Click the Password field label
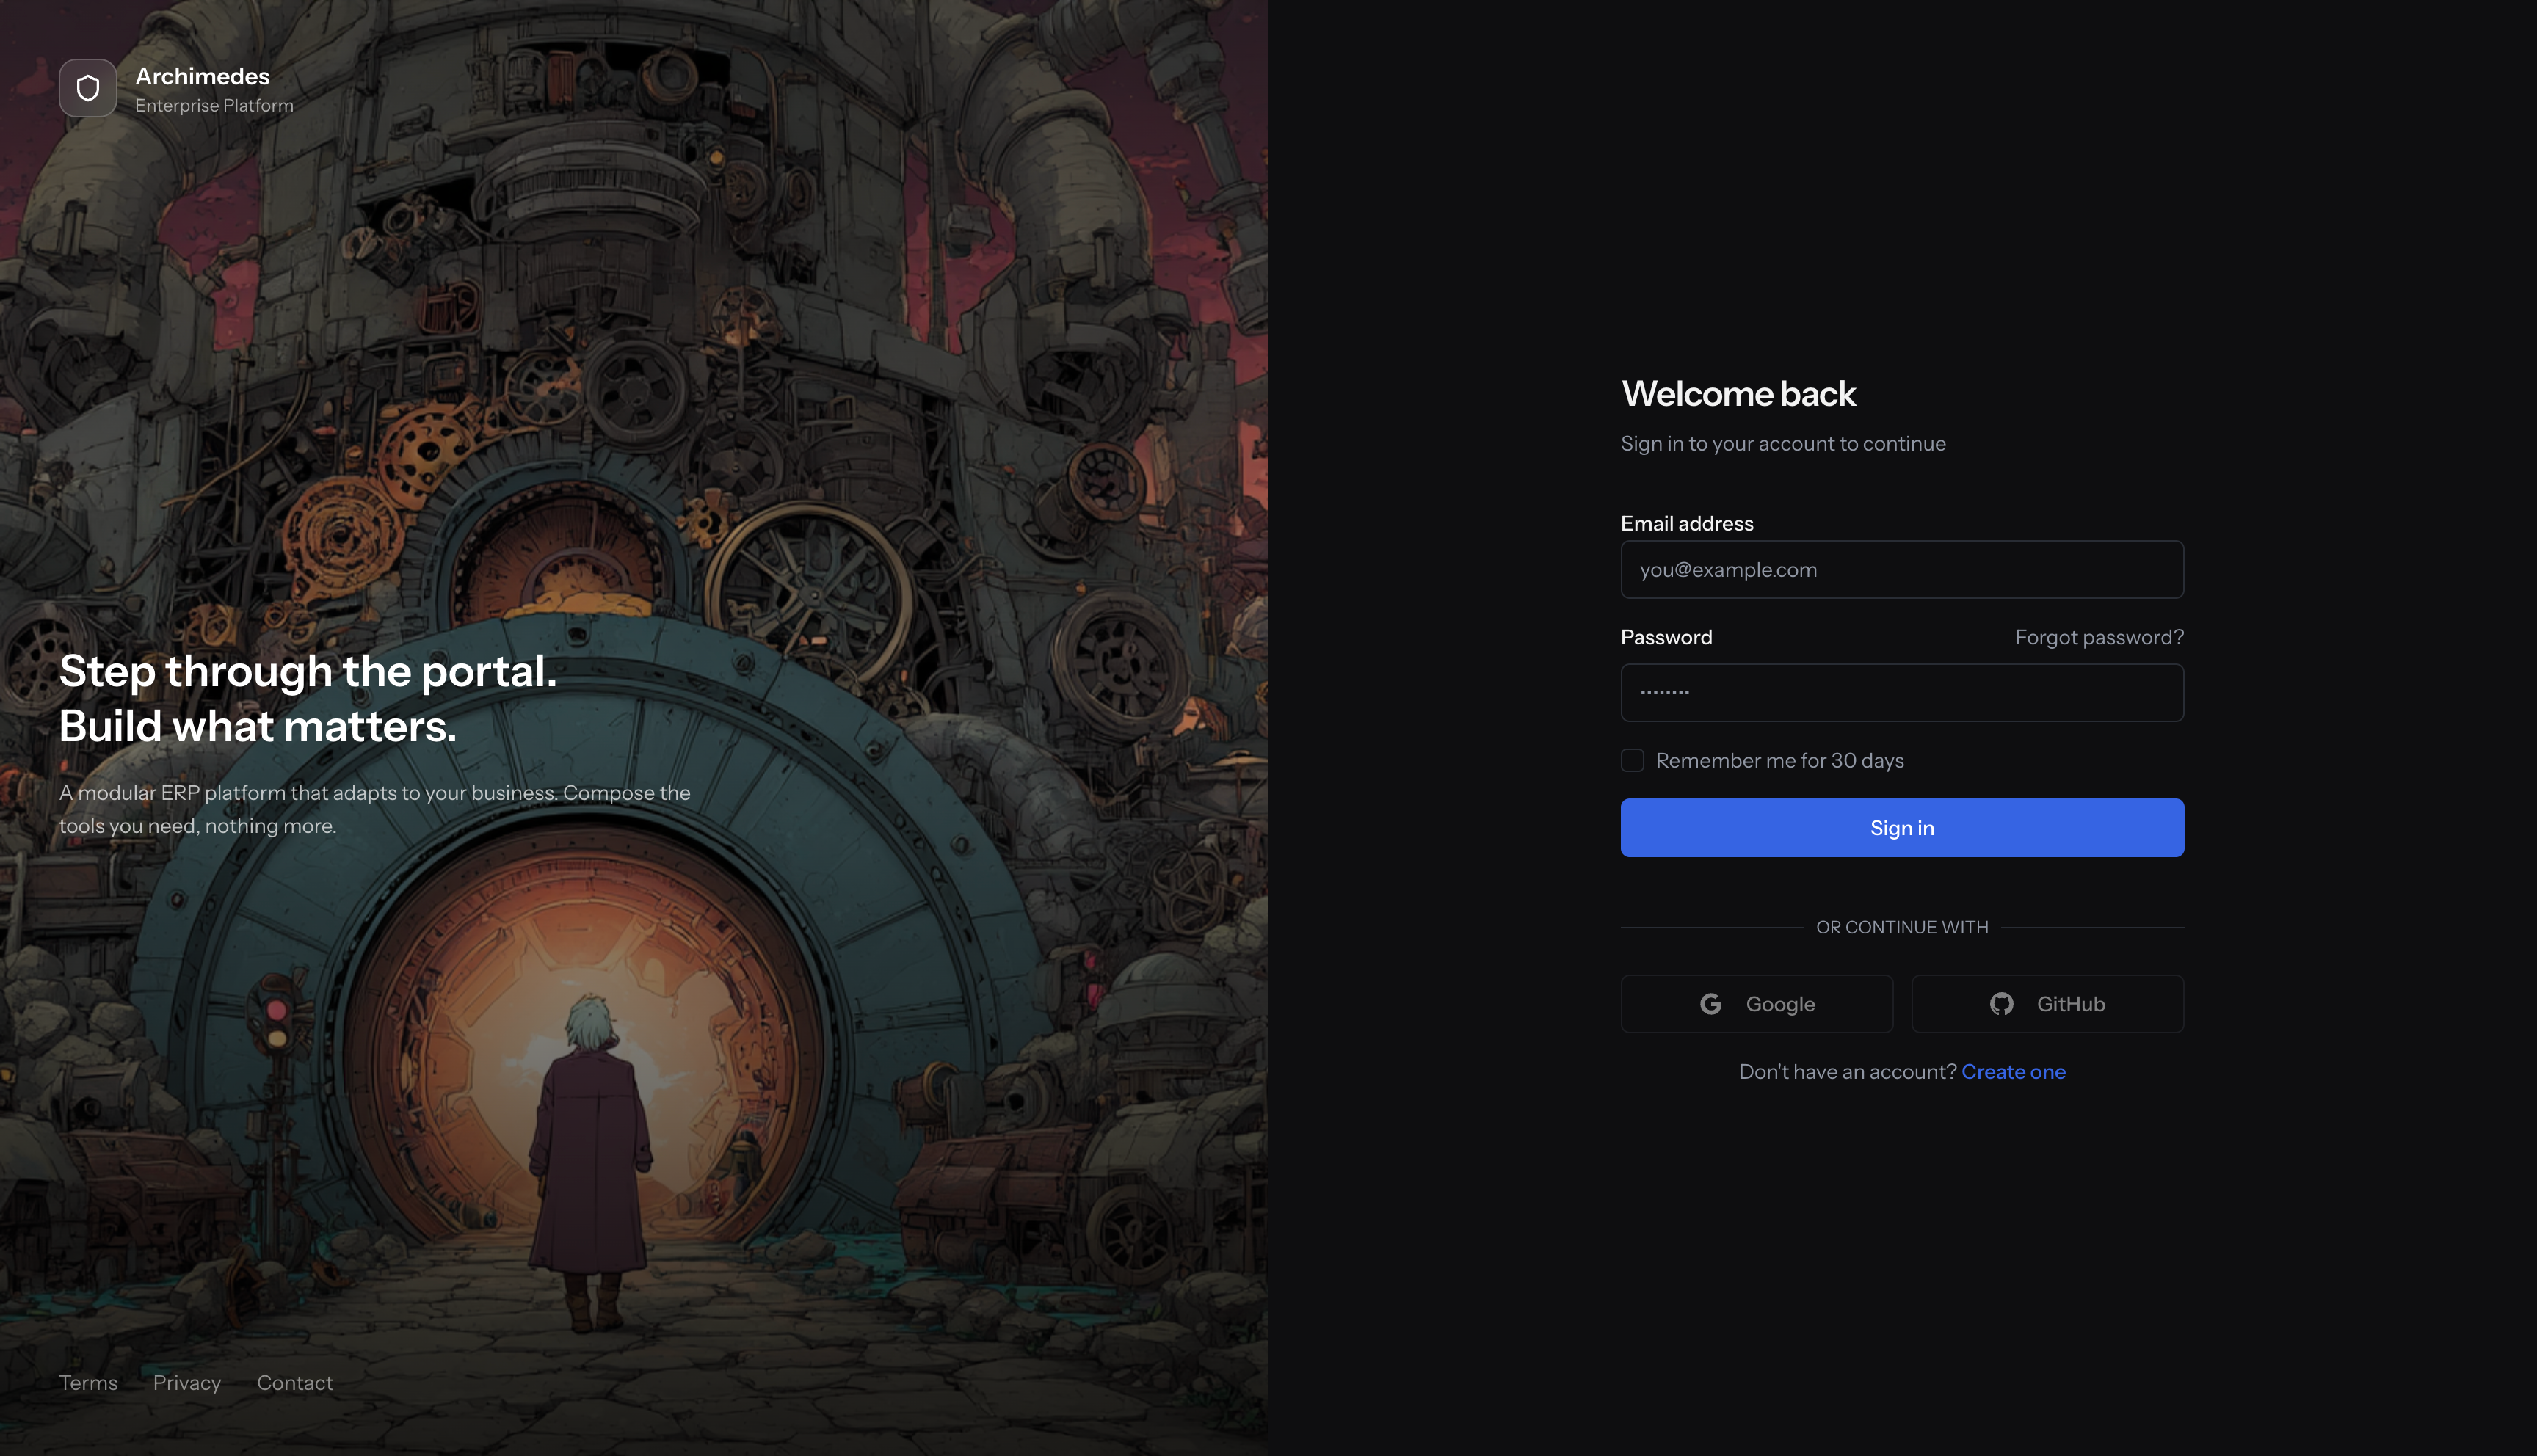The height and width of the screenshot is (1456, 2537). [x=1666, y=638]
